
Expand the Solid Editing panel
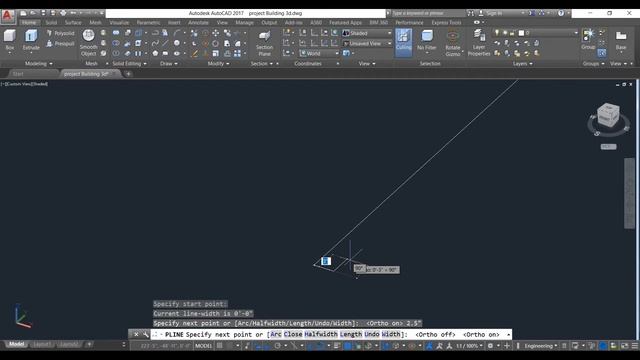tap(129, 64)
